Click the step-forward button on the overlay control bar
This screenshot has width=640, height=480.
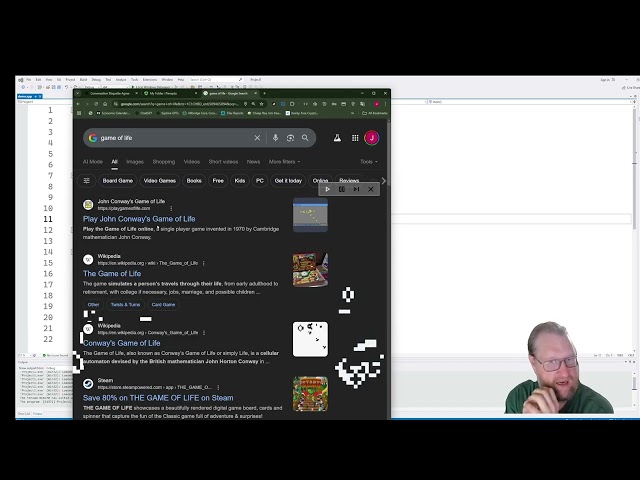[x=356, y=189]
